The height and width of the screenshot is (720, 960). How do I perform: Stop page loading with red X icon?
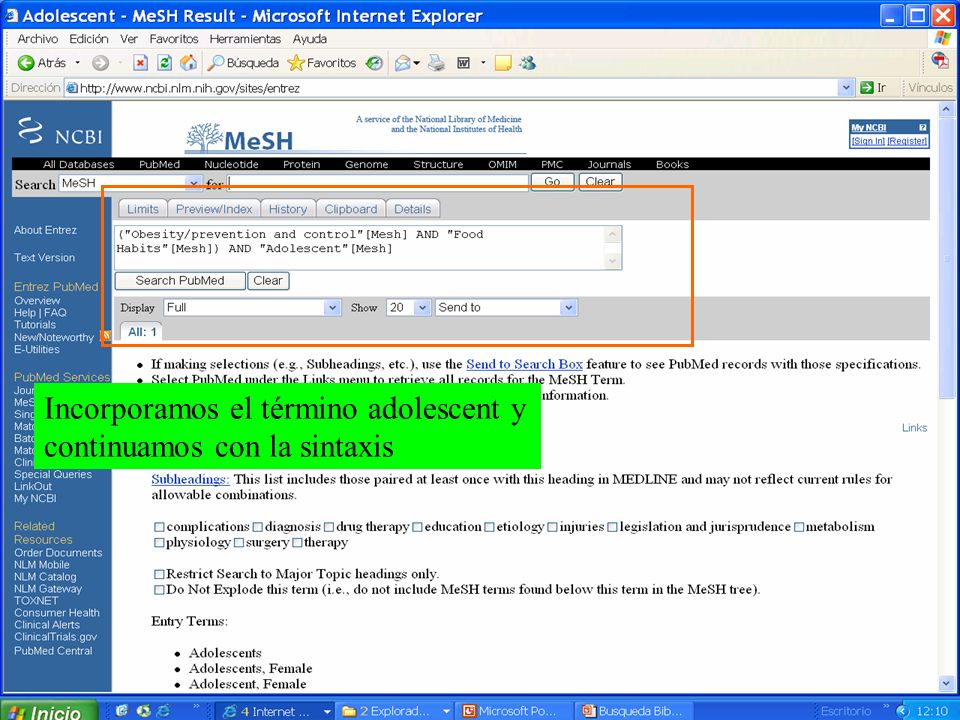click(140, 62)
